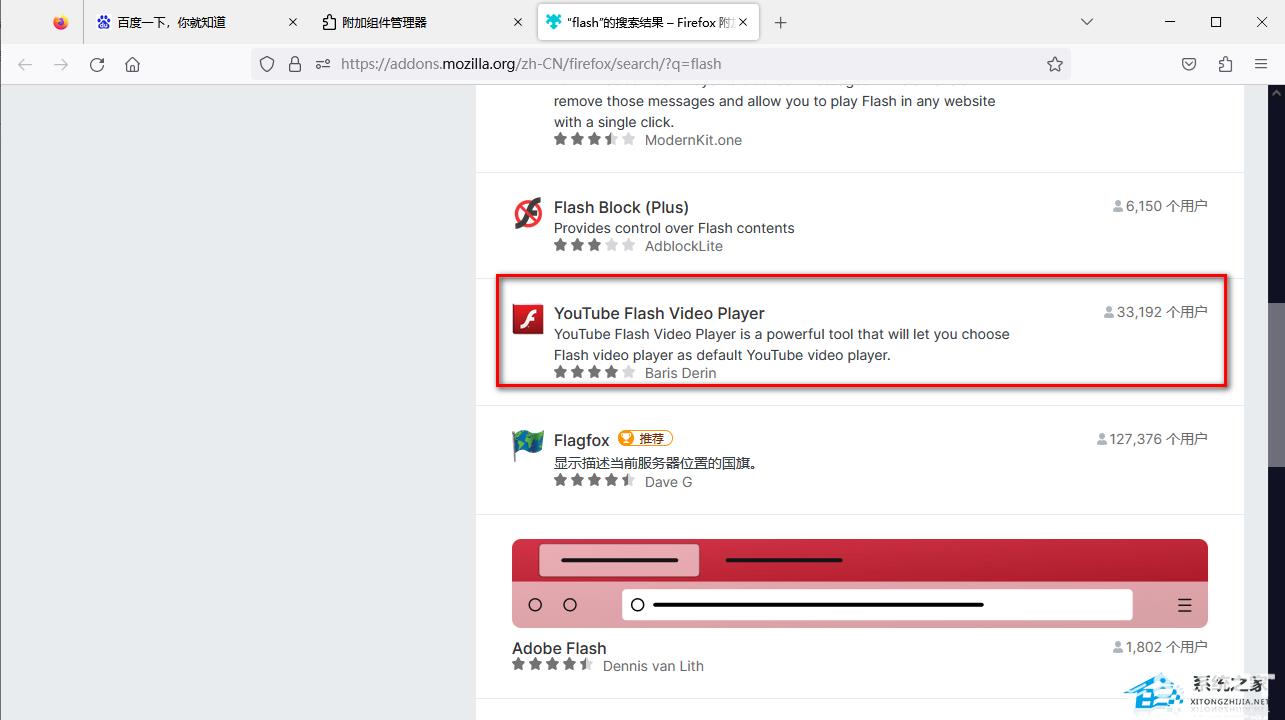Click the Flagfox flag icon
Viewport: 1285px width, 720px height.
click(528, 445)
